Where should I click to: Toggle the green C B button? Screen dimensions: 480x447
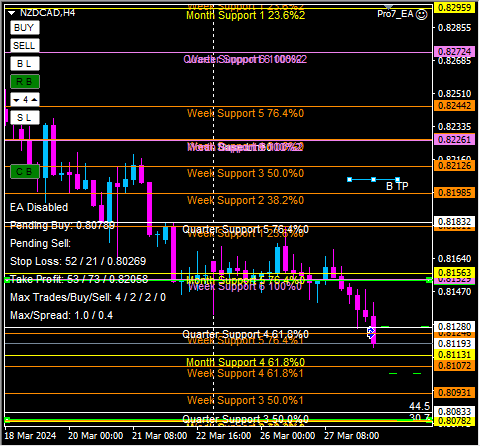coord(25,172)
